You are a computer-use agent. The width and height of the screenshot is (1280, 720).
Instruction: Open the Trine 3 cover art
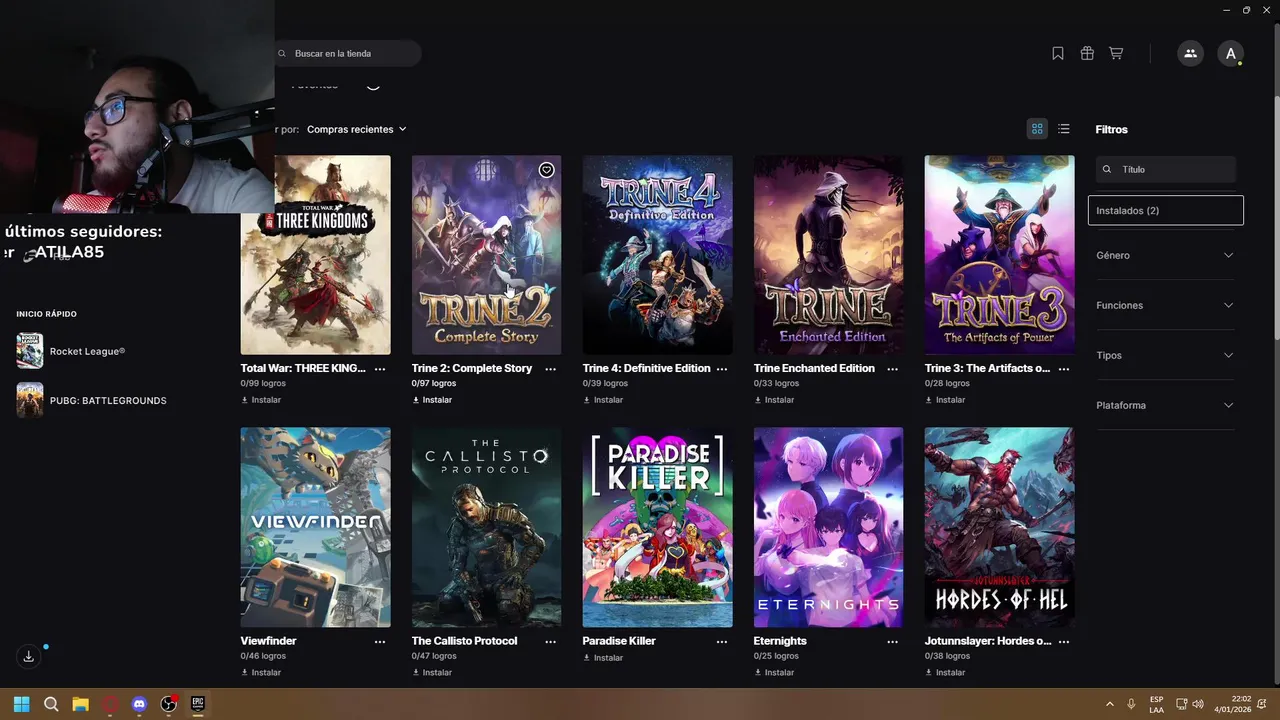[1000, 255]
